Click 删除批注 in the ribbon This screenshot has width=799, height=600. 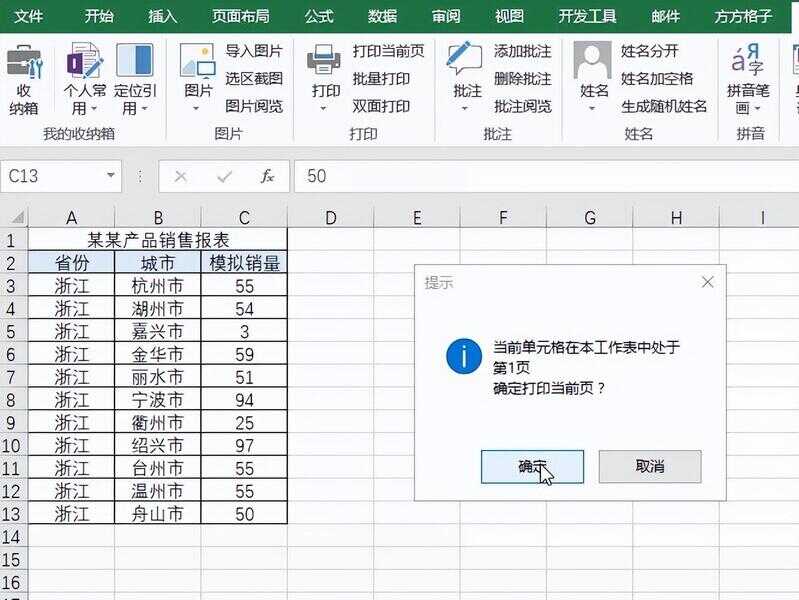pos(522,79)
